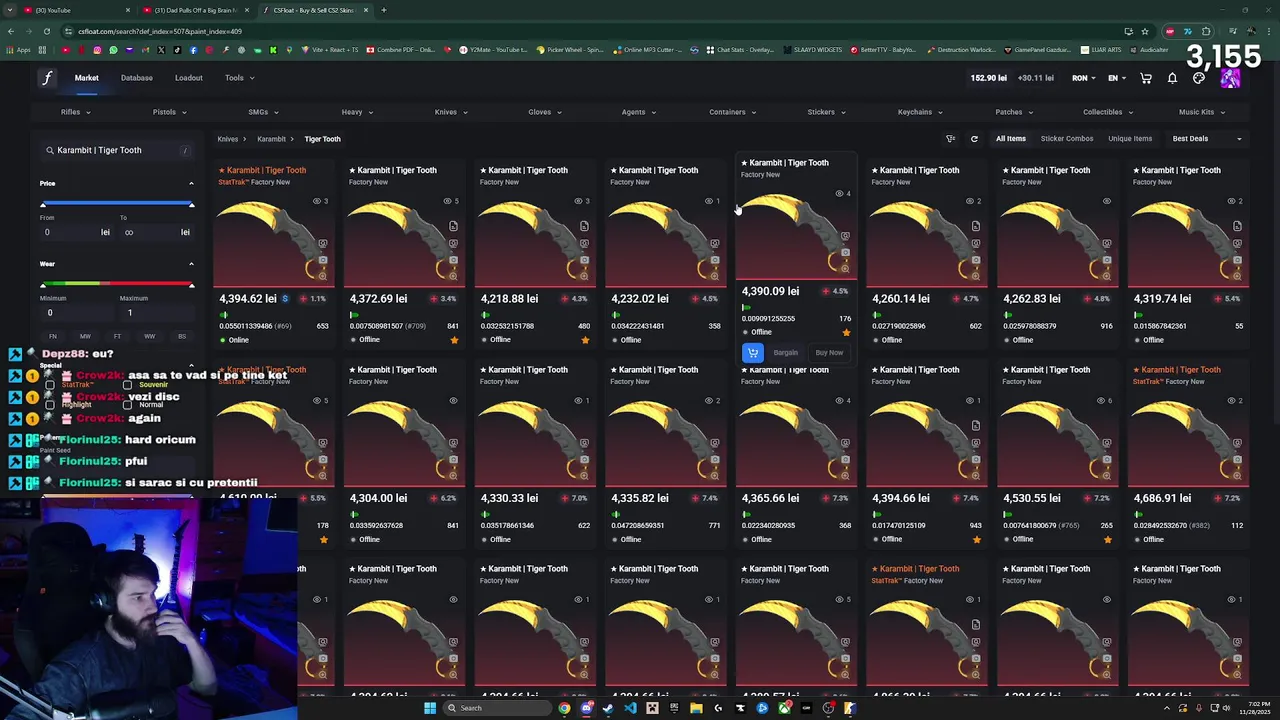
Task: Zoom into the 4,319.74 lei knife image
Action: pos(1237,275)
